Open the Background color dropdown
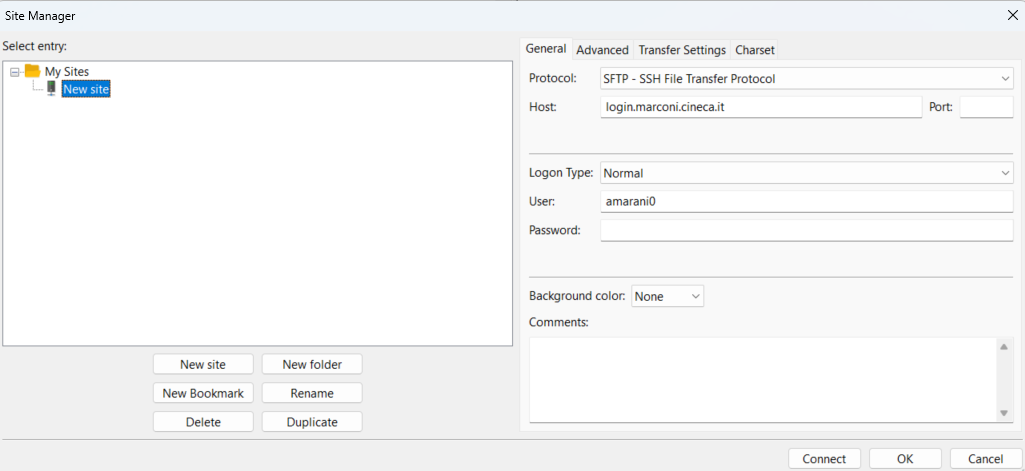The image size is (1025, 471). [667, 296]
